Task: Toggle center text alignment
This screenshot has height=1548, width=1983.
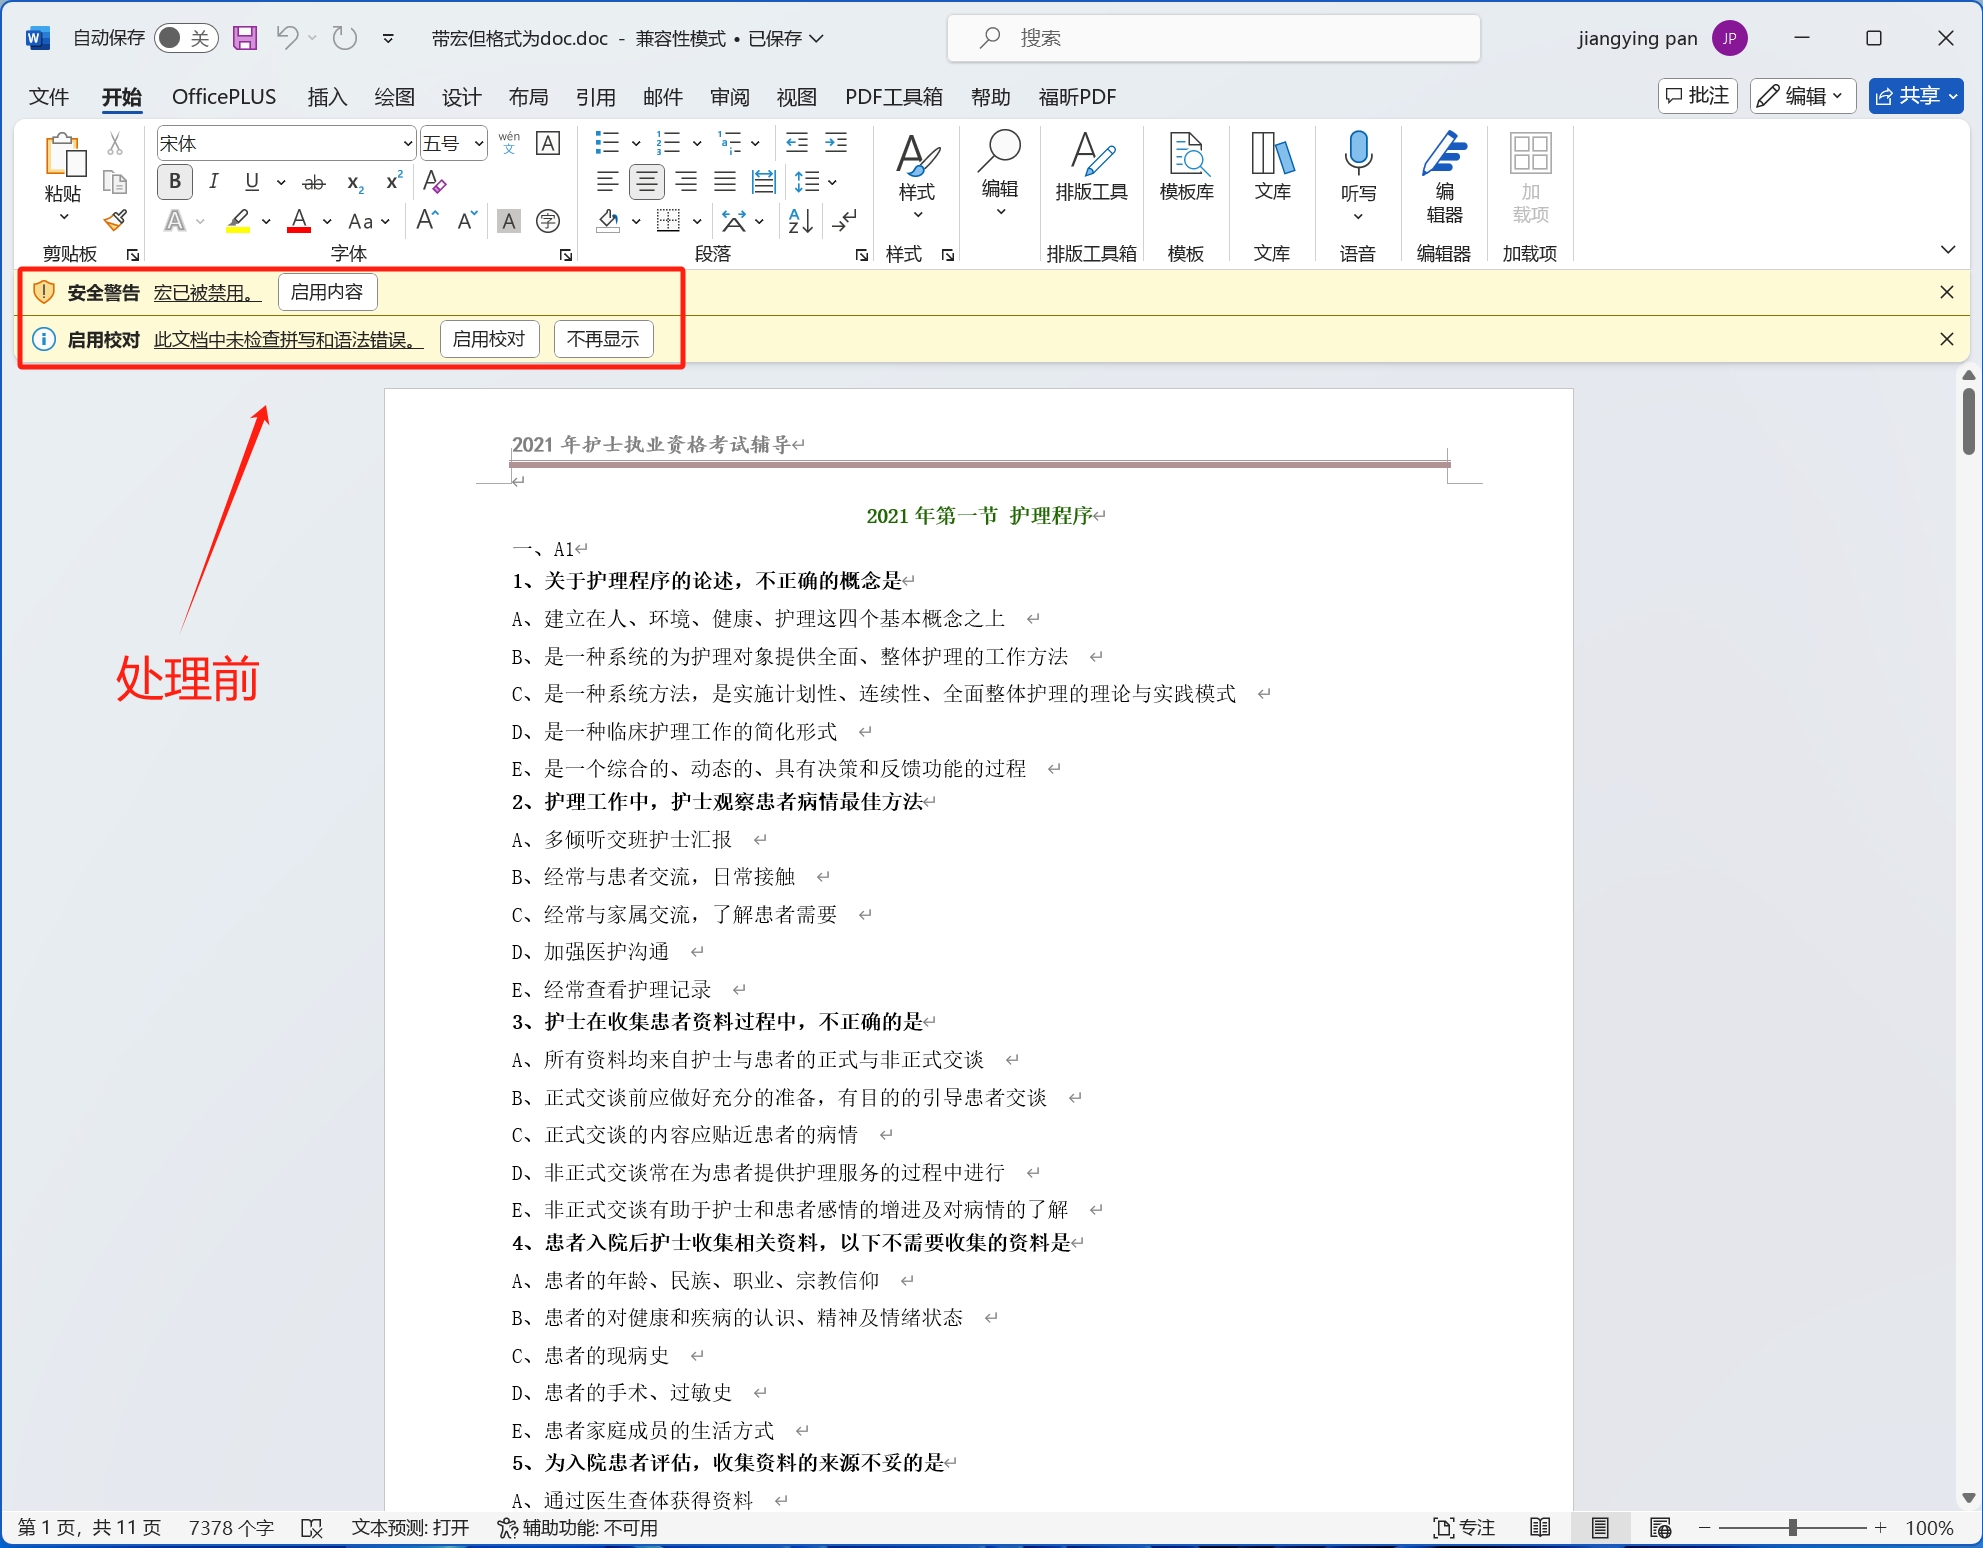Action: [x=646, y=182]
